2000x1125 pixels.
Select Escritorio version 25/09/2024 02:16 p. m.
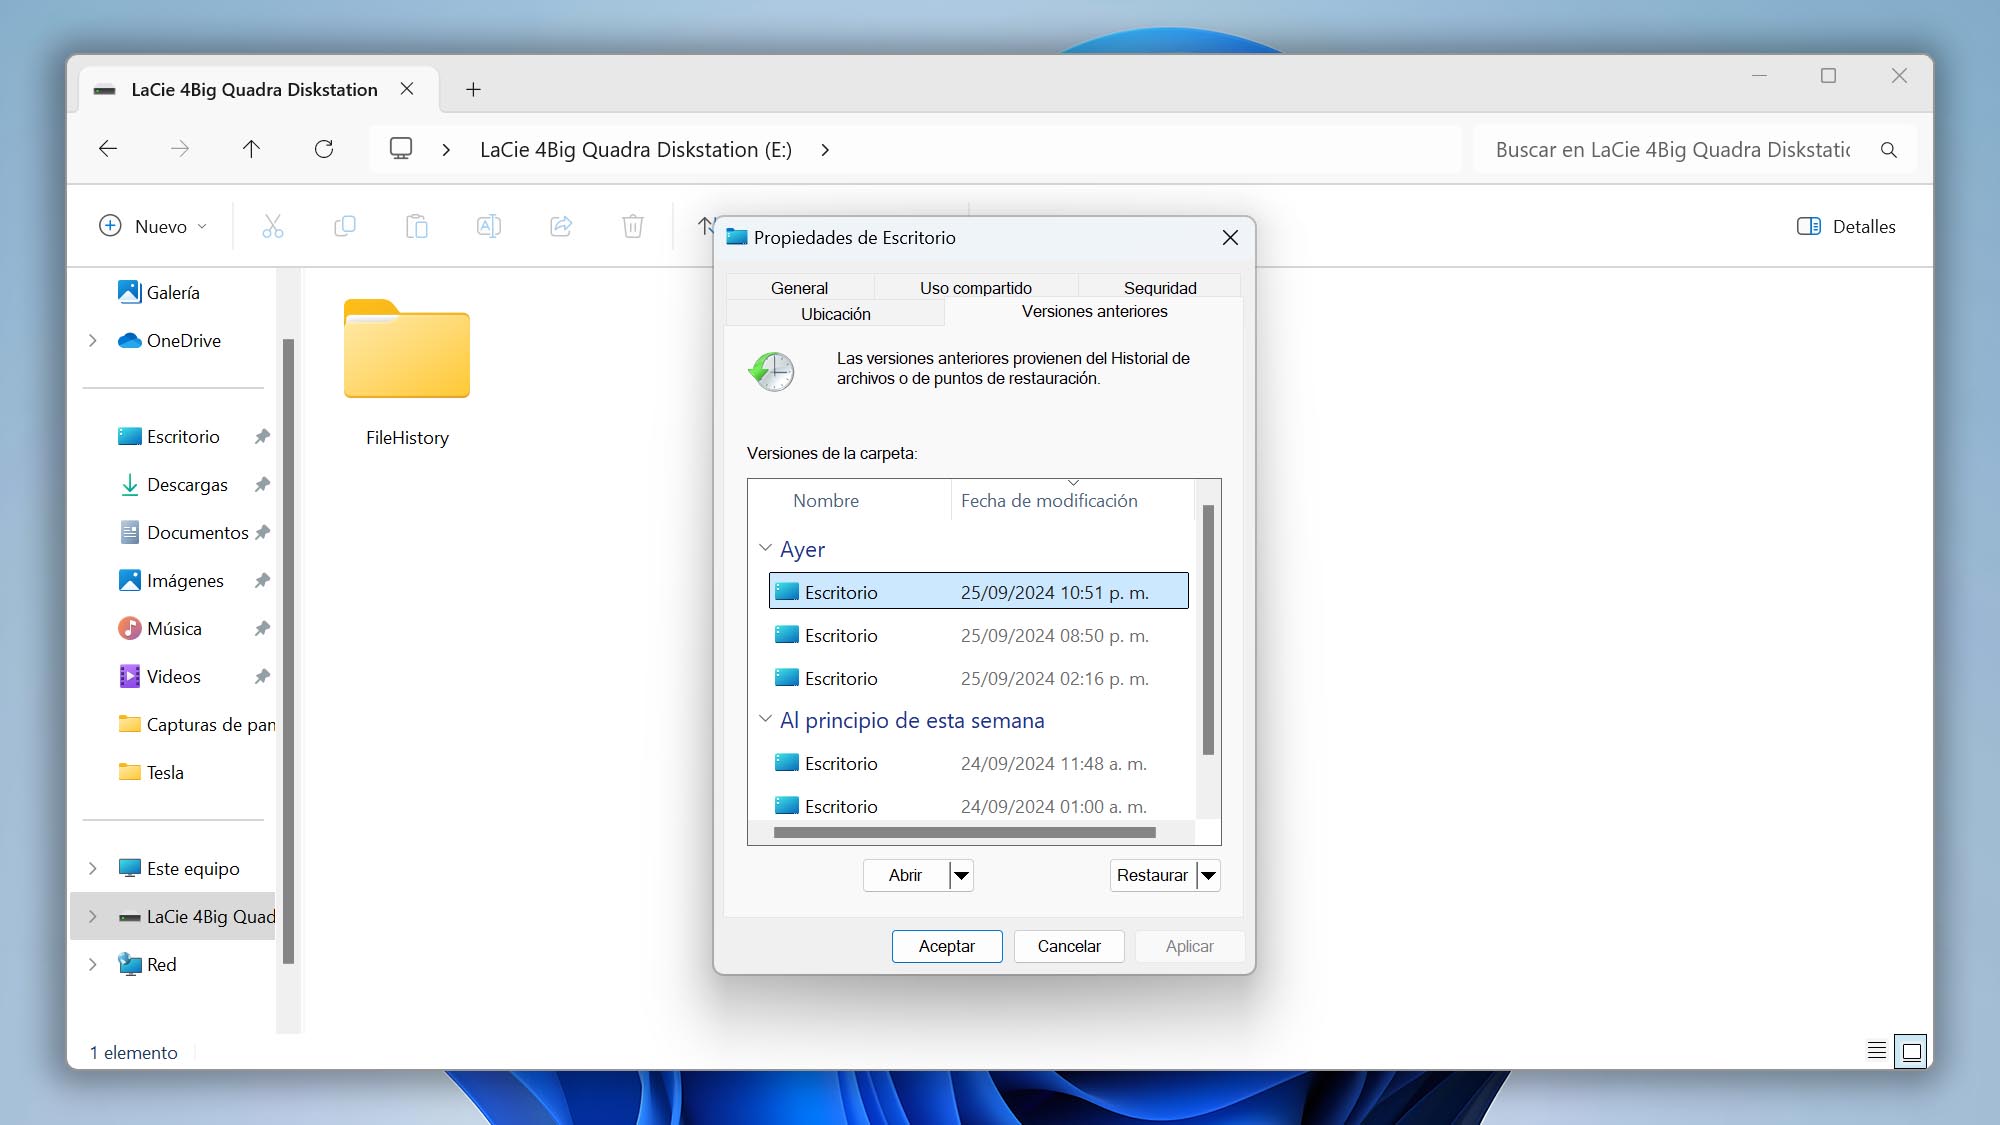(x=978, y=679)
